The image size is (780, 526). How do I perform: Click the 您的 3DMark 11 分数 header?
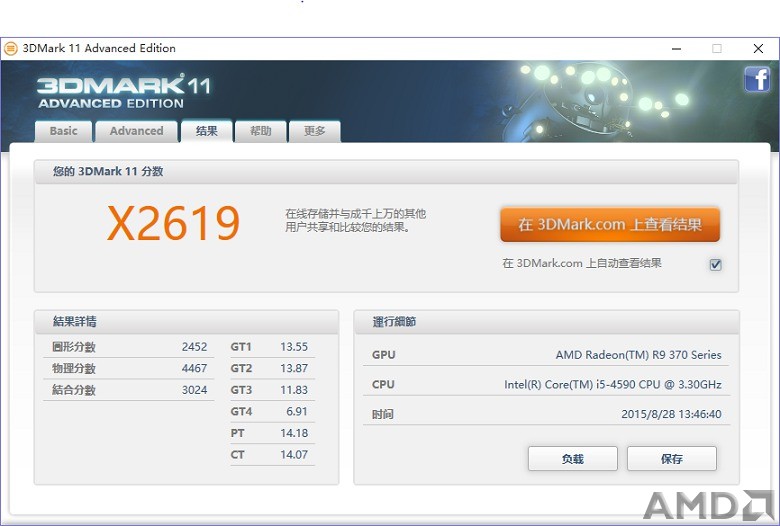point(108,171)
